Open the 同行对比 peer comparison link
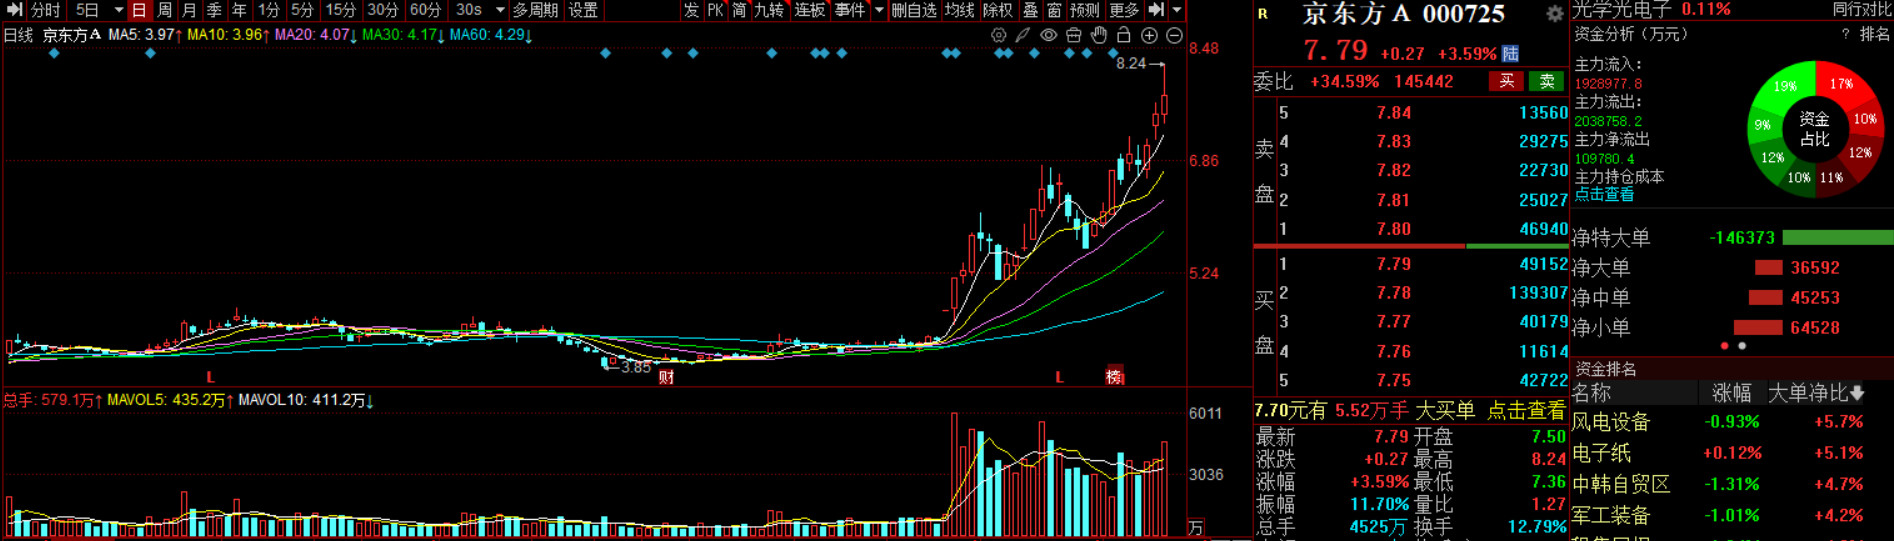This screenshot has height=541, width=1894. (x=1862, y=9)
